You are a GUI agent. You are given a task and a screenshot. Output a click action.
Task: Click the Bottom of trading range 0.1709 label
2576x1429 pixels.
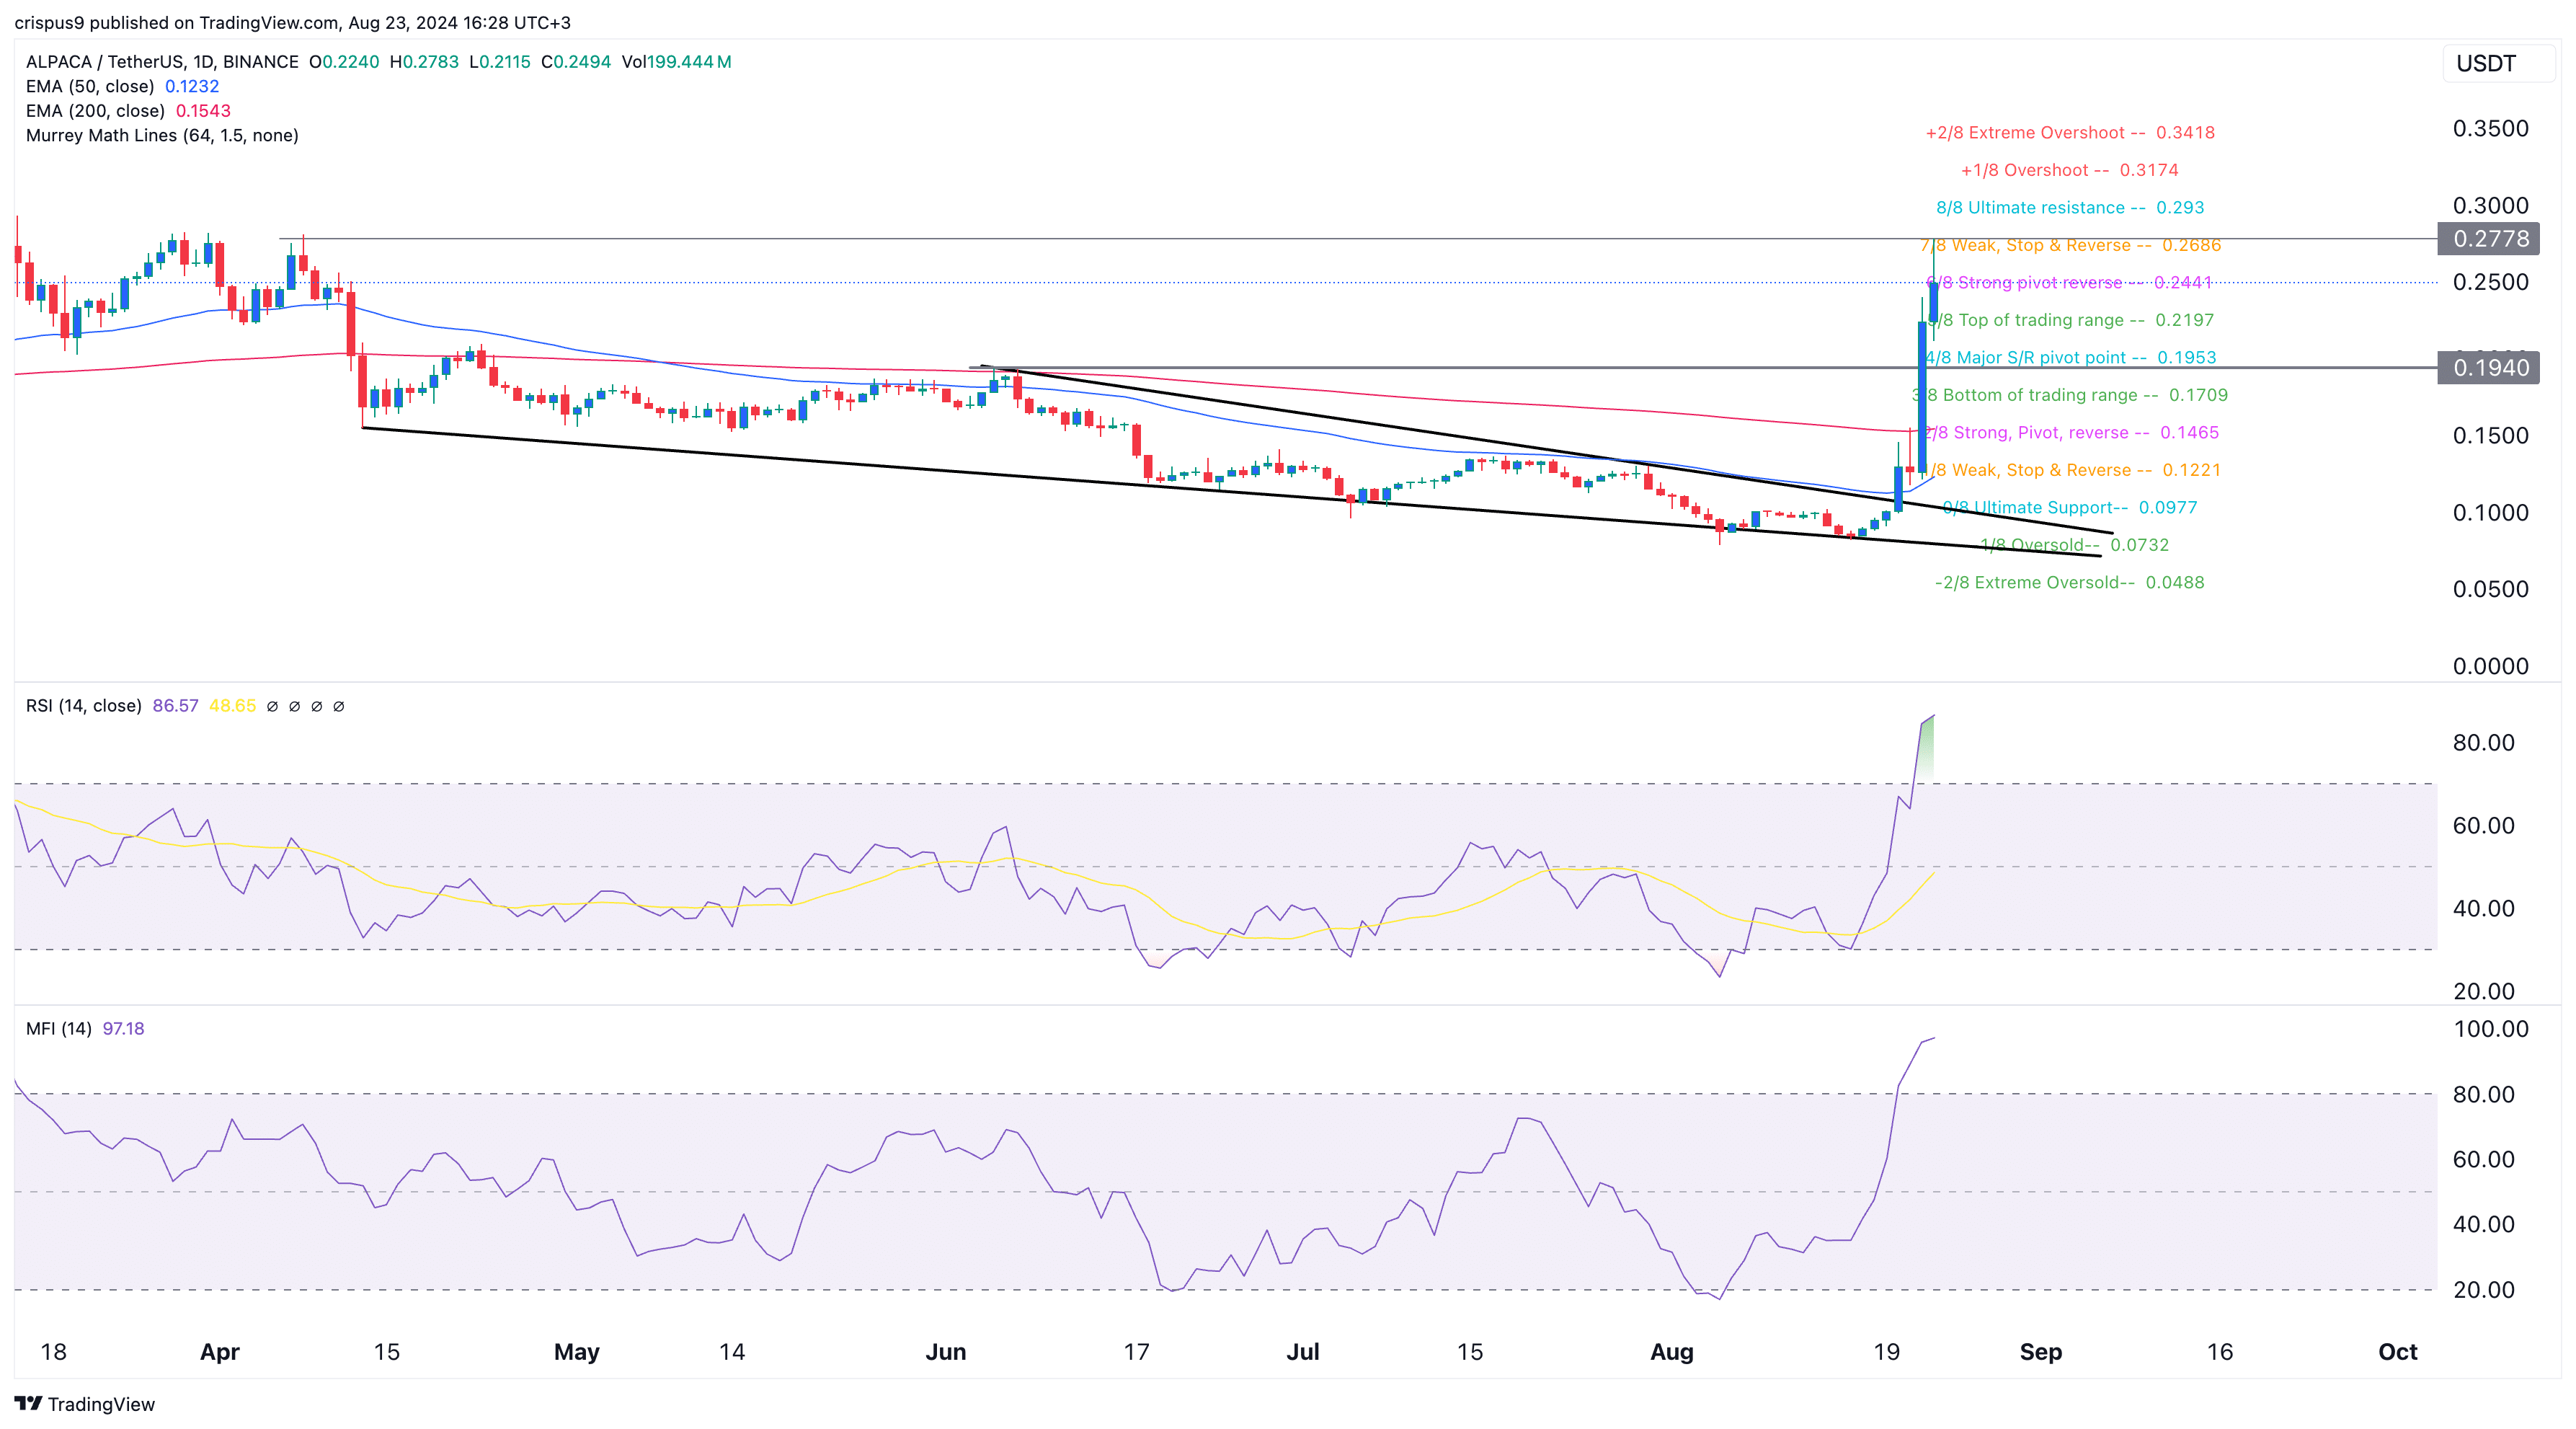pos(2070,395)
